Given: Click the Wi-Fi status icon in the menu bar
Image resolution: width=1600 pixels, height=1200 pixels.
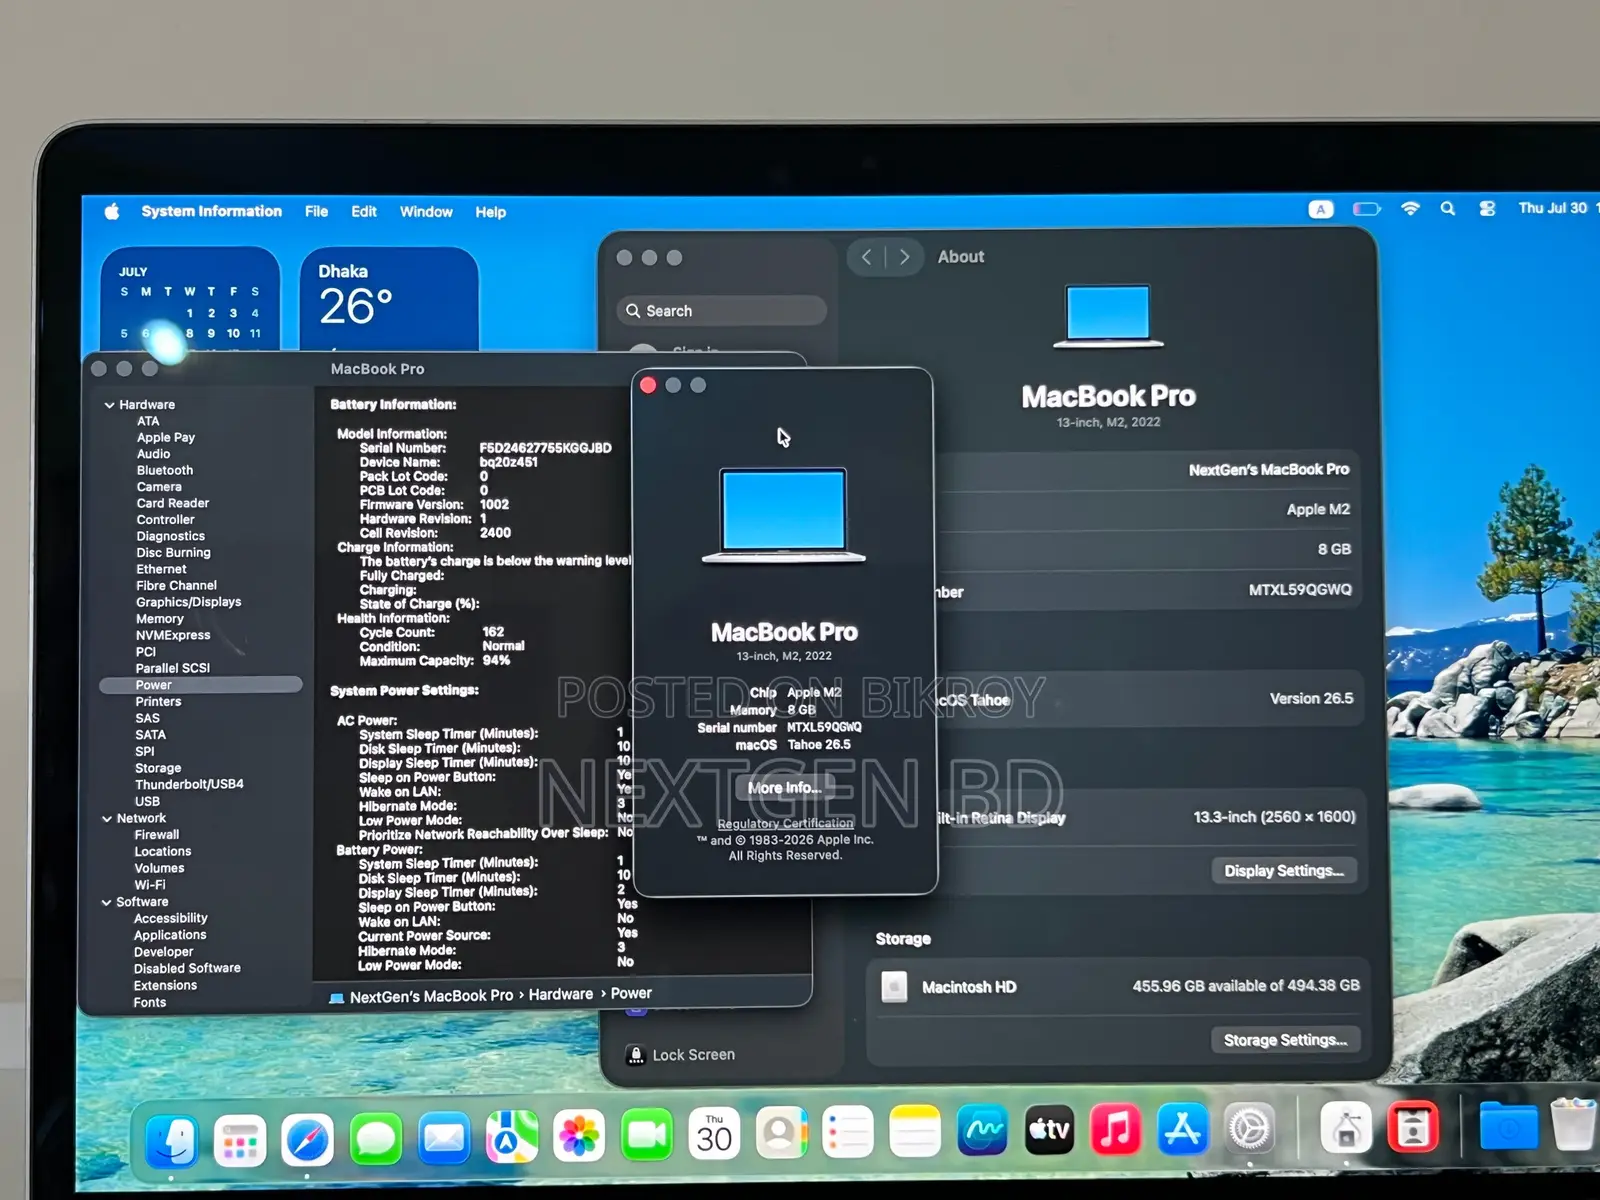Looking at the screenshot, I should tap(1410, 209).
